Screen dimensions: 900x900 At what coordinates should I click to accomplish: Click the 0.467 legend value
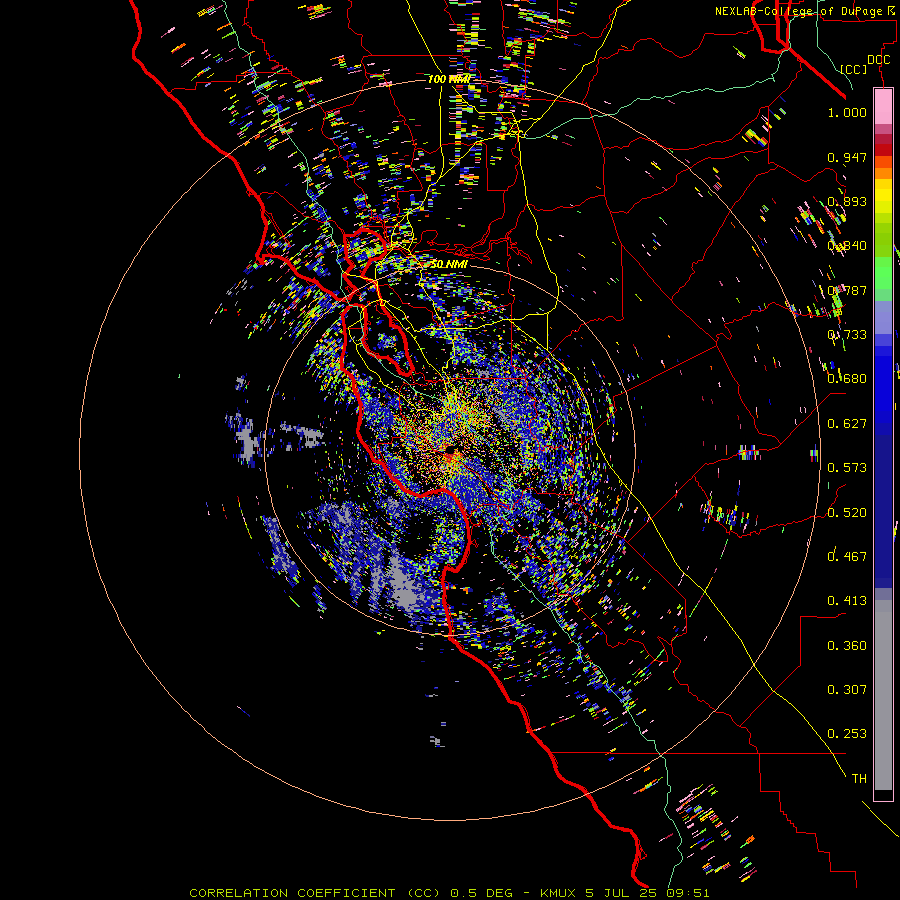[847, 556]
